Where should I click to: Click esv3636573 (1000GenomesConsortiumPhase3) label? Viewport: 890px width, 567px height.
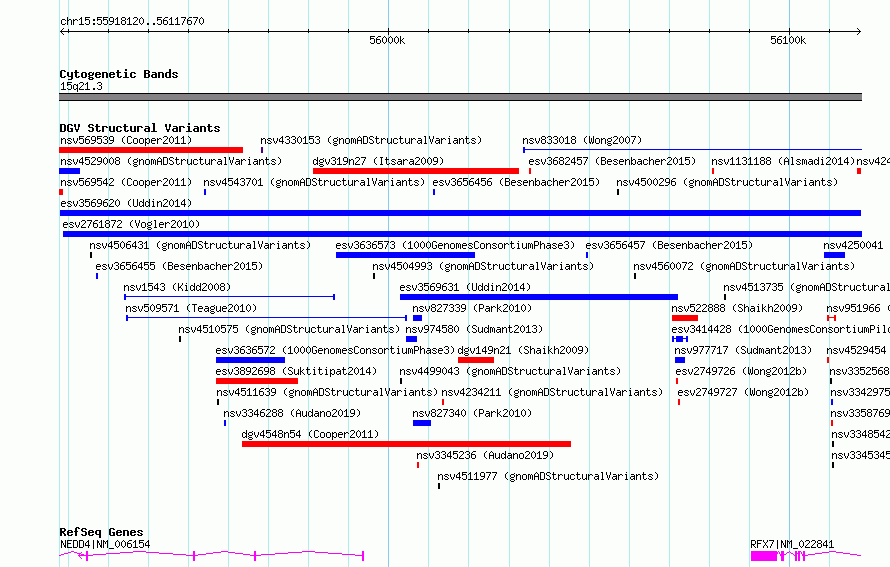point(455,245)
